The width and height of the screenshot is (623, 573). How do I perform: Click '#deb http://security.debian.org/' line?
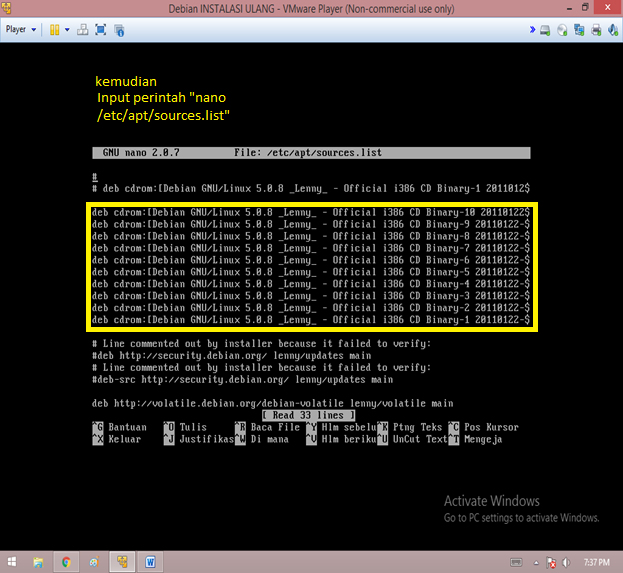[231, 356]
